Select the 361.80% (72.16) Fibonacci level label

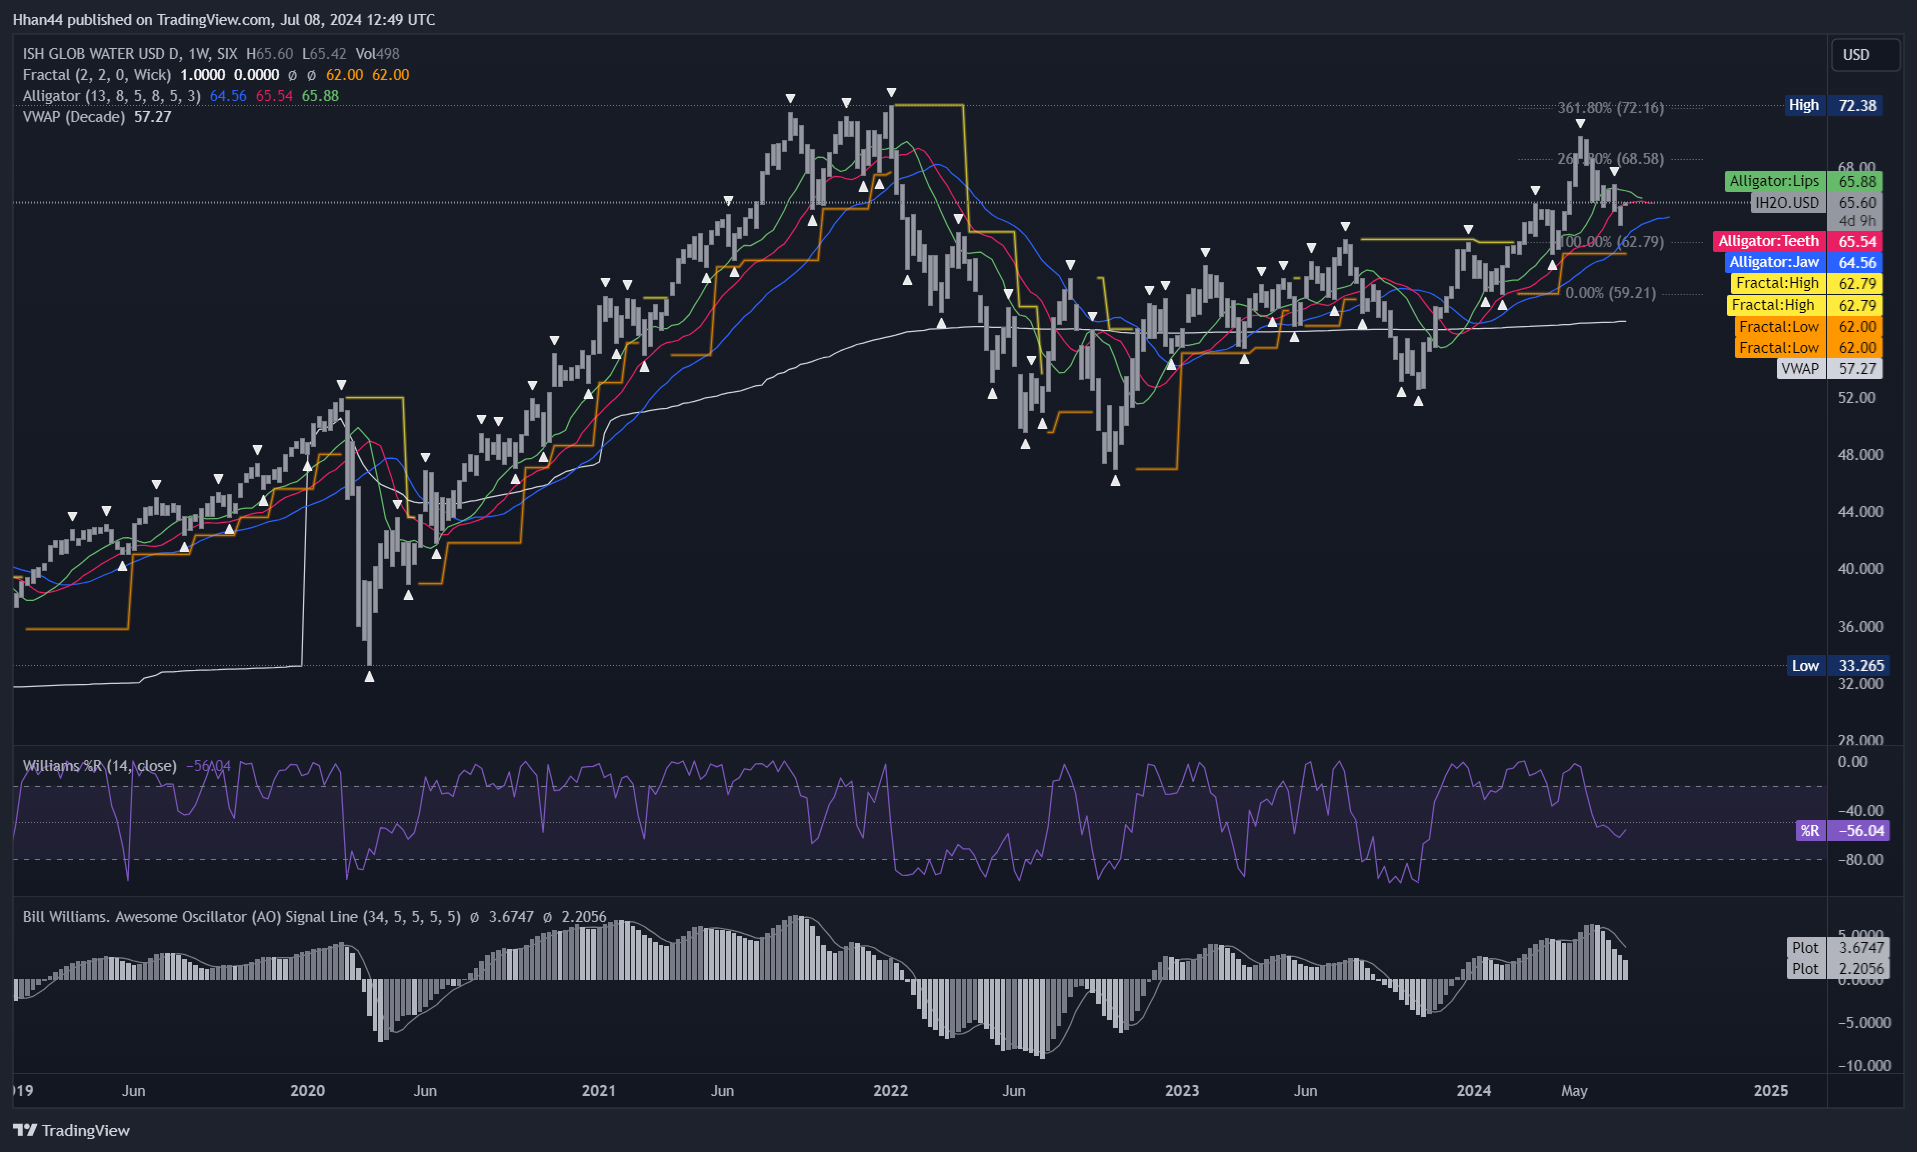tap(1611, 108)
